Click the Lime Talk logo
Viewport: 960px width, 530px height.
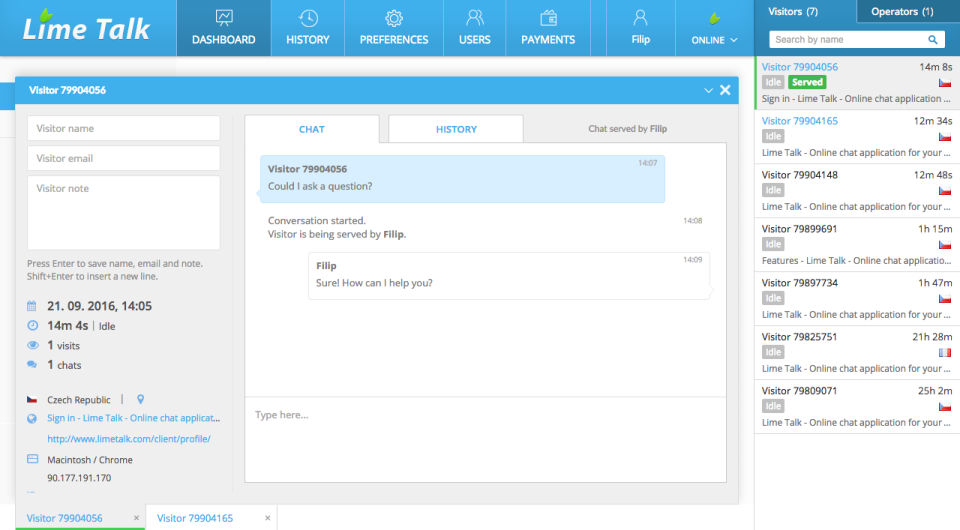(86, 27)
